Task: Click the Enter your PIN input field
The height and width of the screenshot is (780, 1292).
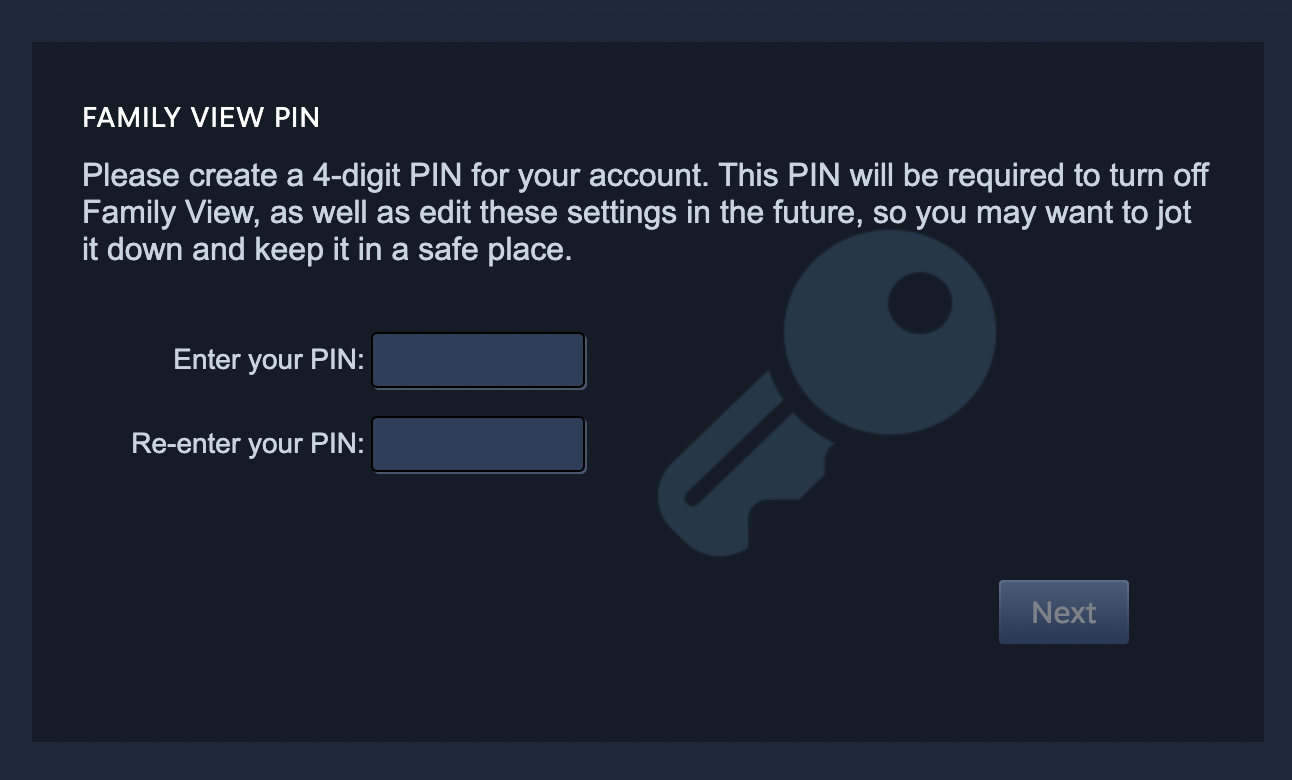Action: click(x=478, y=360)
